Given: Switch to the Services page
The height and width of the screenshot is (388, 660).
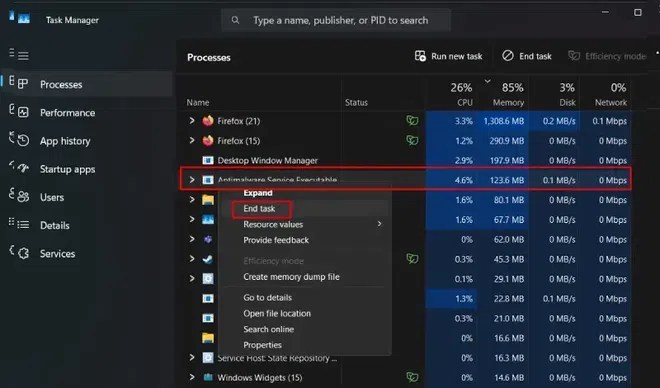Looking at the screenshot, I should (x=57, y=254).
